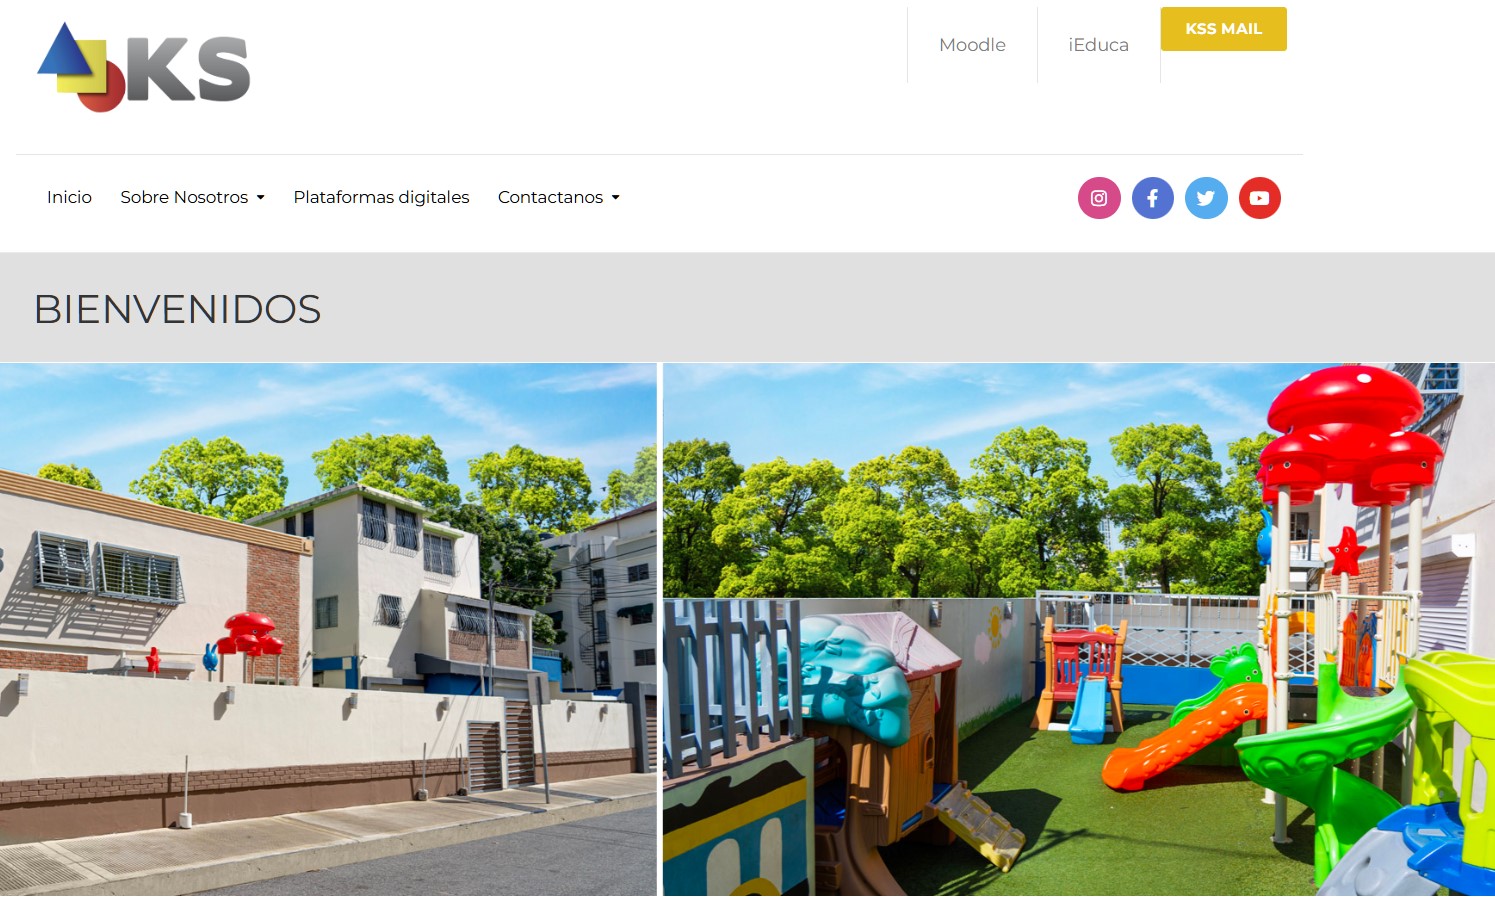Expand the Sobre Nosotros dropdown arrow
This screenshot has width=1495, height=913.
point(261,198)
